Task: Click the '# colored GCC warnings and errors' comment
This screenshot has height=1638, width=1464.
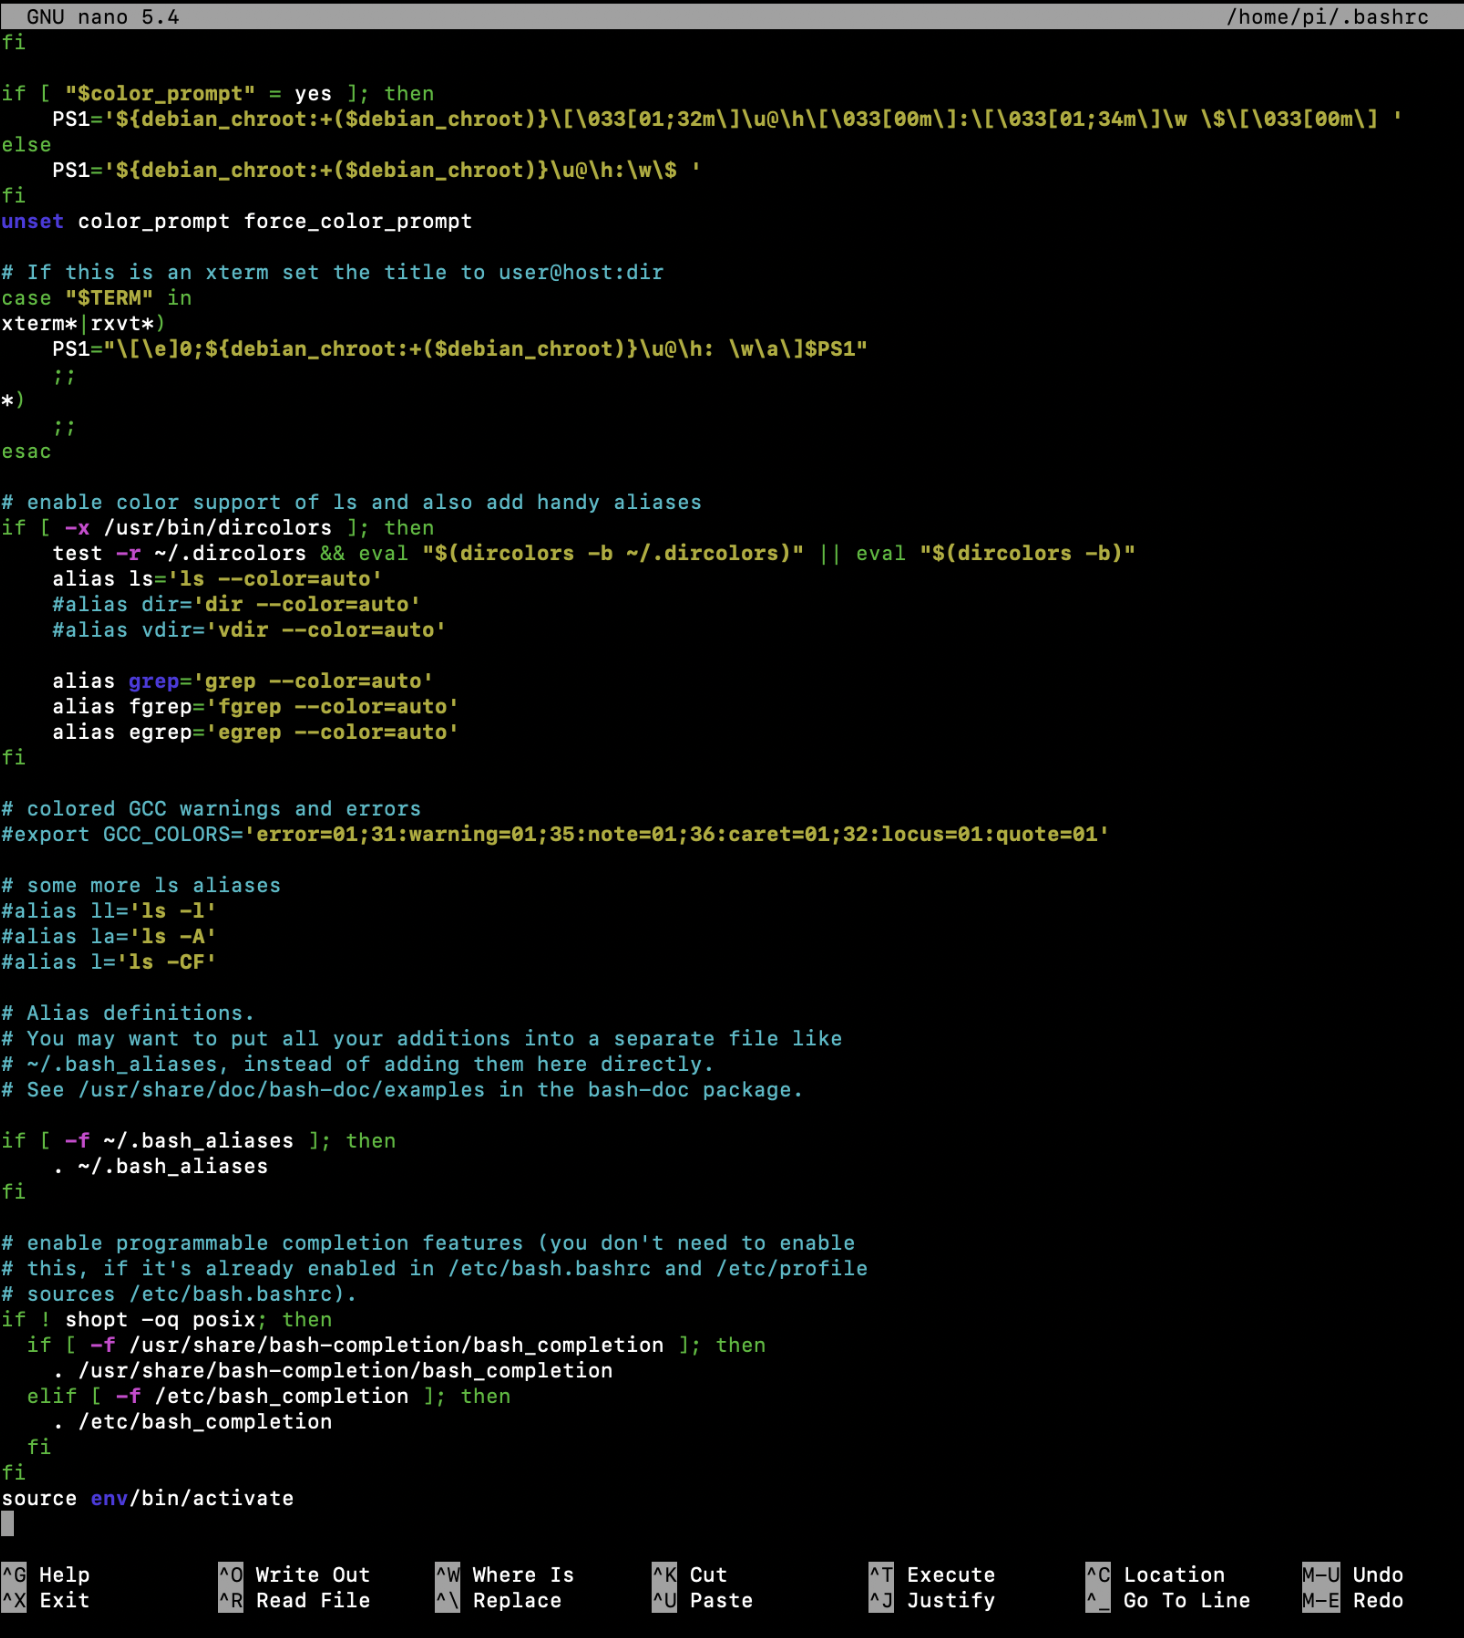Action: click(211, 808)
